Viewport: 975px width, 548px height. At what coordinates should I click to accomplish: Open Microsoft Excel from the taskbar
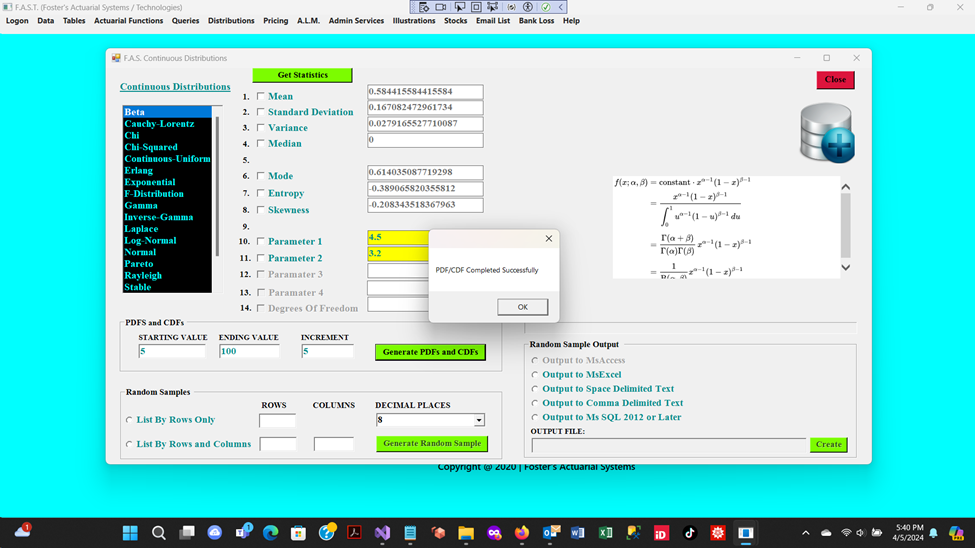point(605,534)
